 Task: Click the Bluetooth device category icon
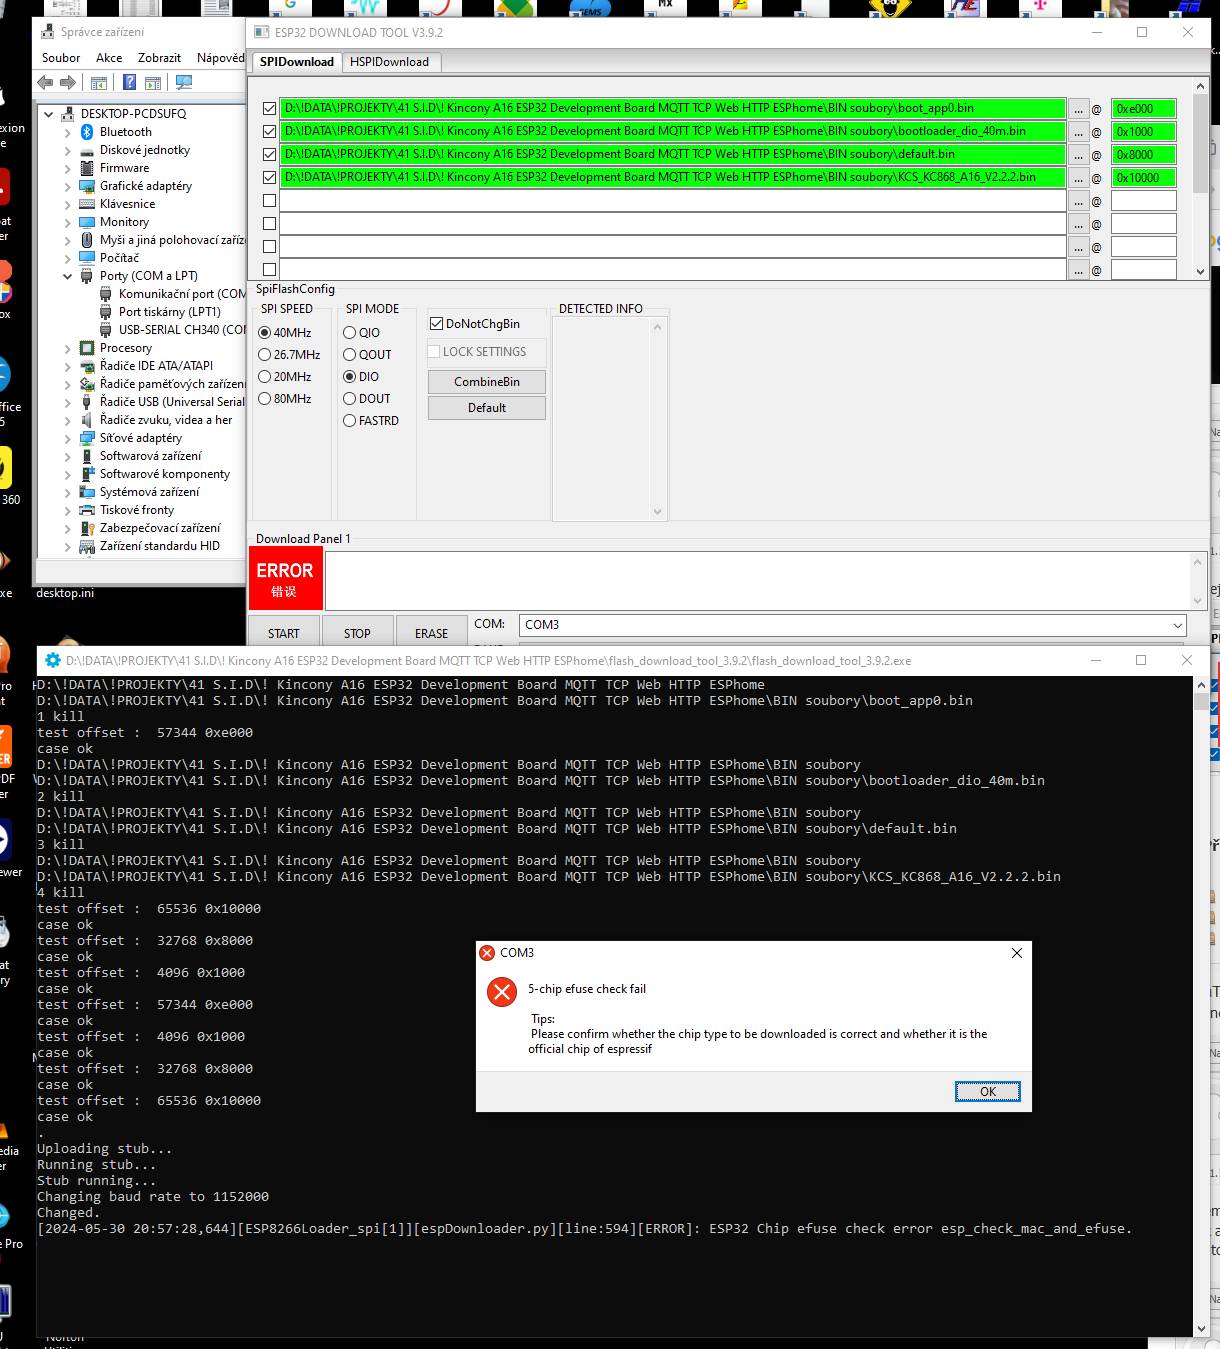(x=87, y=132)
